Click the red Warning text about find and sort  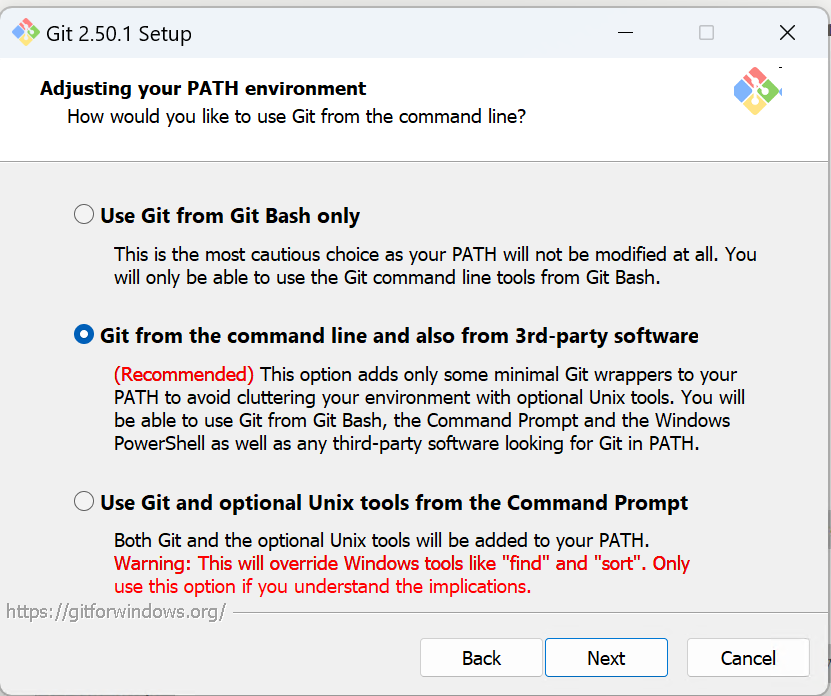coord(402,575)
